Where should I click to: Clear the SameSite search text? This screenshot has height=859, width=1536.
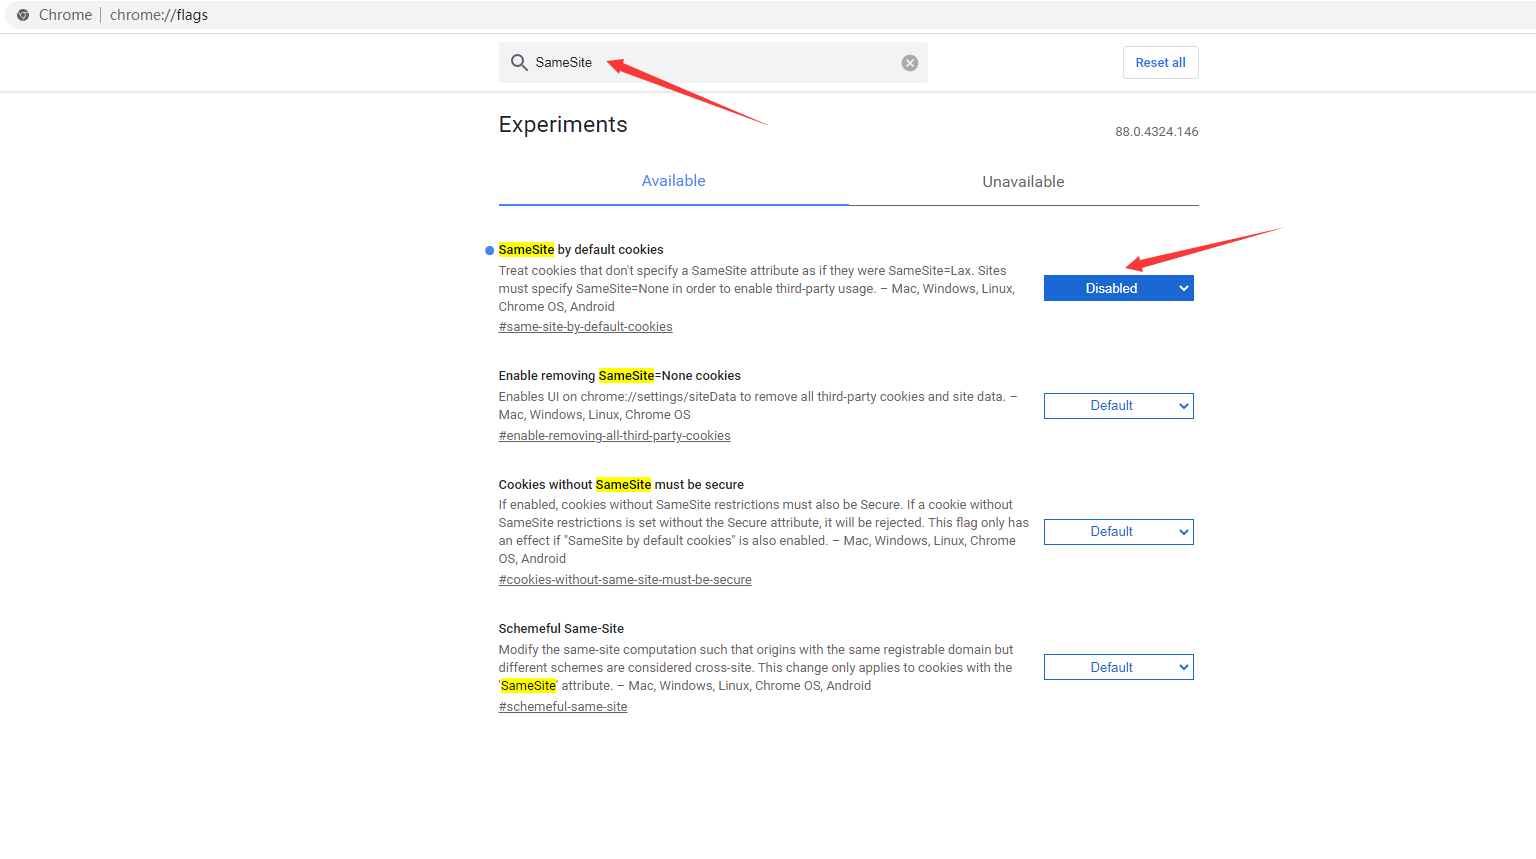tap(910, 63)
